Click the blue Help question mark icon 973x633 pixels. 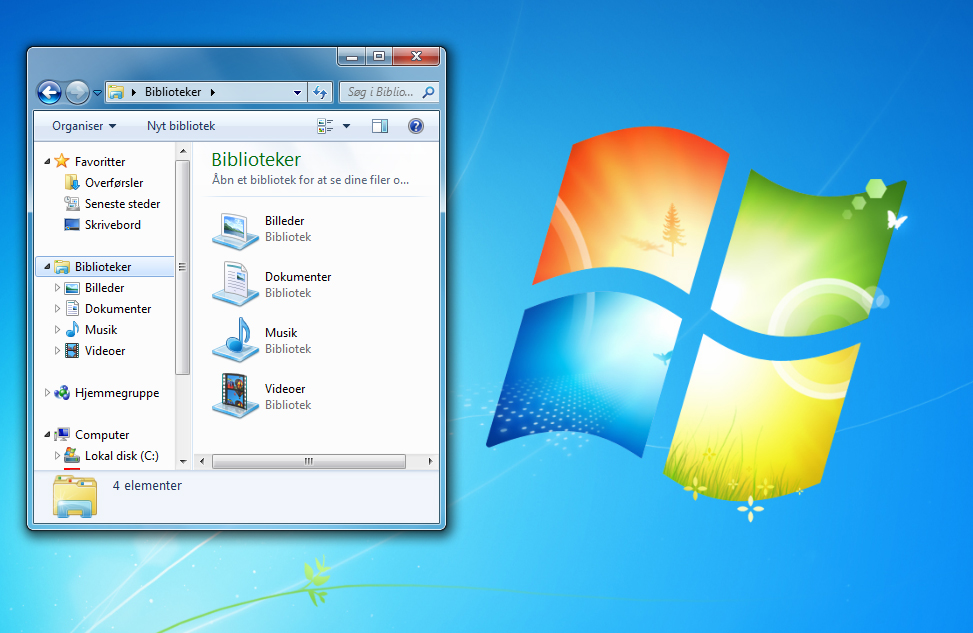(x=416, y=126)
